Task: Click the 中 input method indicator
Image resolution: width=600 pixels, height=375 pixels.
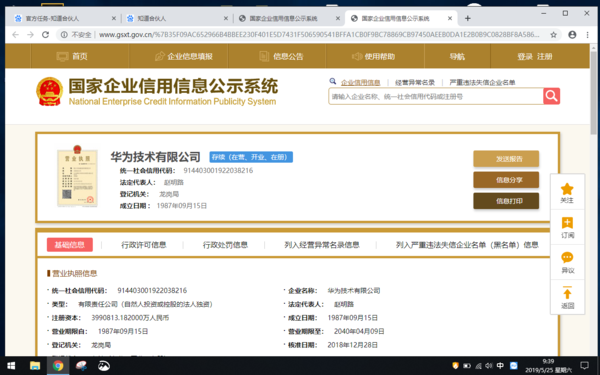Action: [500, 365]
